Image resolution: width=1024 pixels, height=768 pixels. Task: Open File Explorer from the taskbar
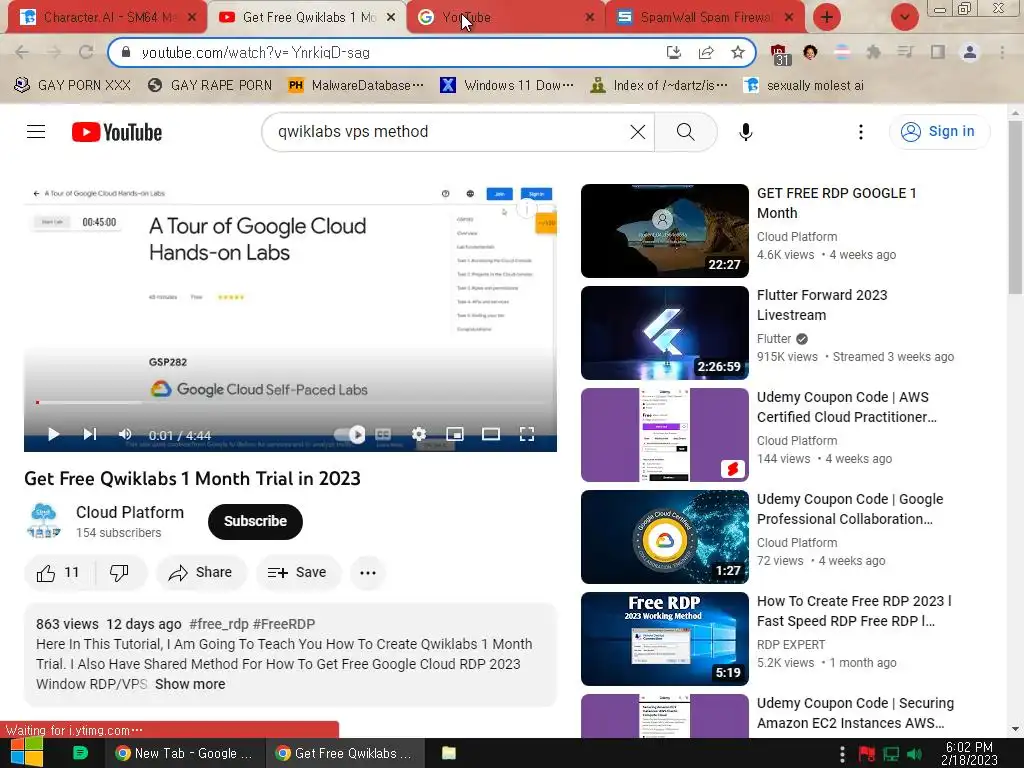[449, 753]
